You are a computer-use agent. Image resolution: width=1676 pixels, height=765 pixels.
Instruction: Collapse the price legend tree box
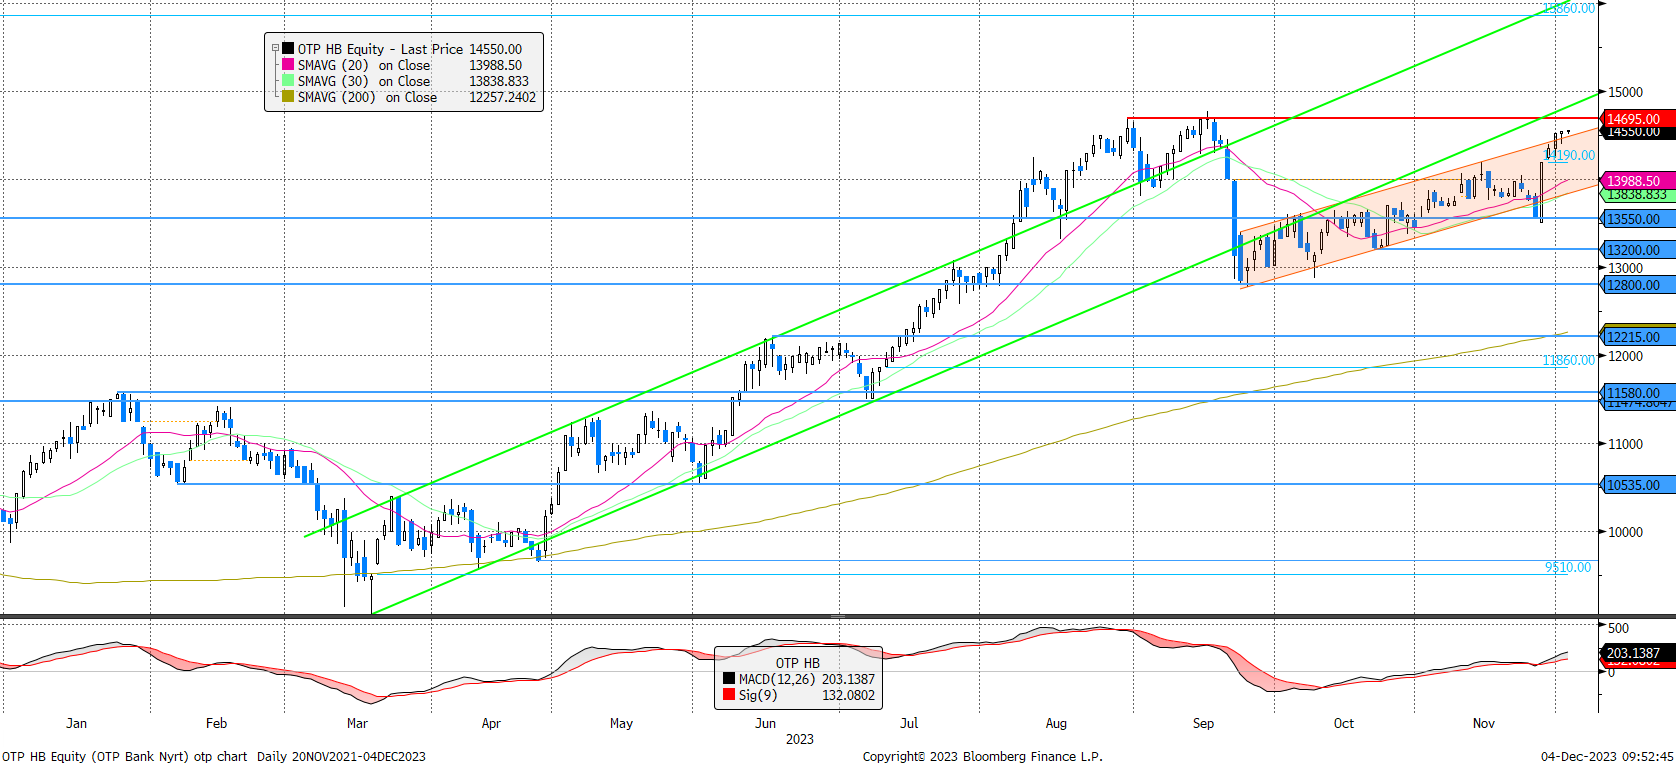click(275, 48)
